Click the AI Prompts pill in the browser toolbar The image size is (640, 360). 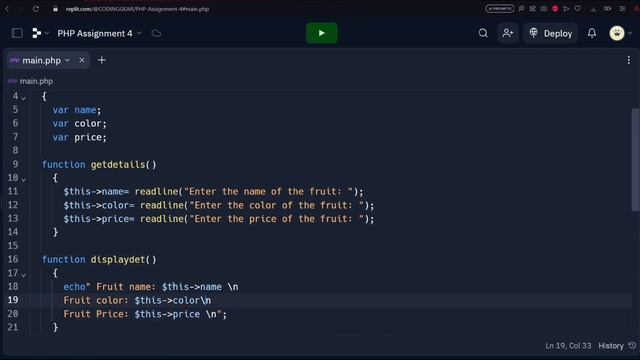[500, 9]
